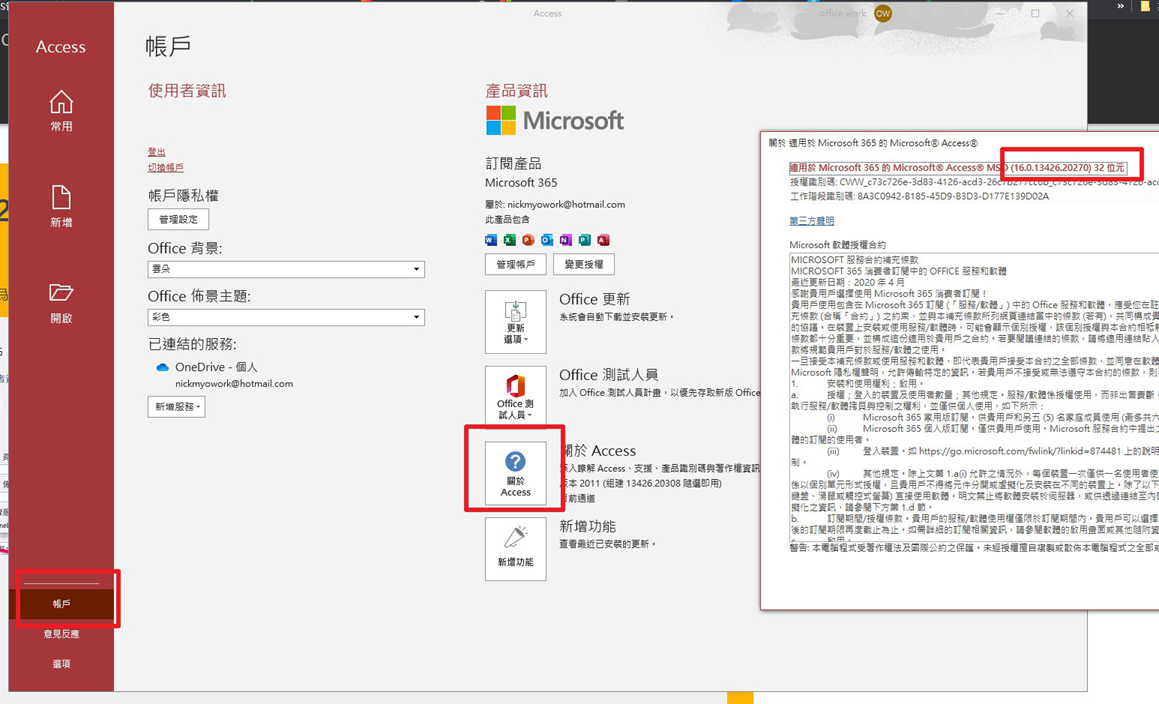1159x704 pixels.
Task: Open the Office 佈景主題 dropdown showing 彩色
Action: [x=286, y=317]
